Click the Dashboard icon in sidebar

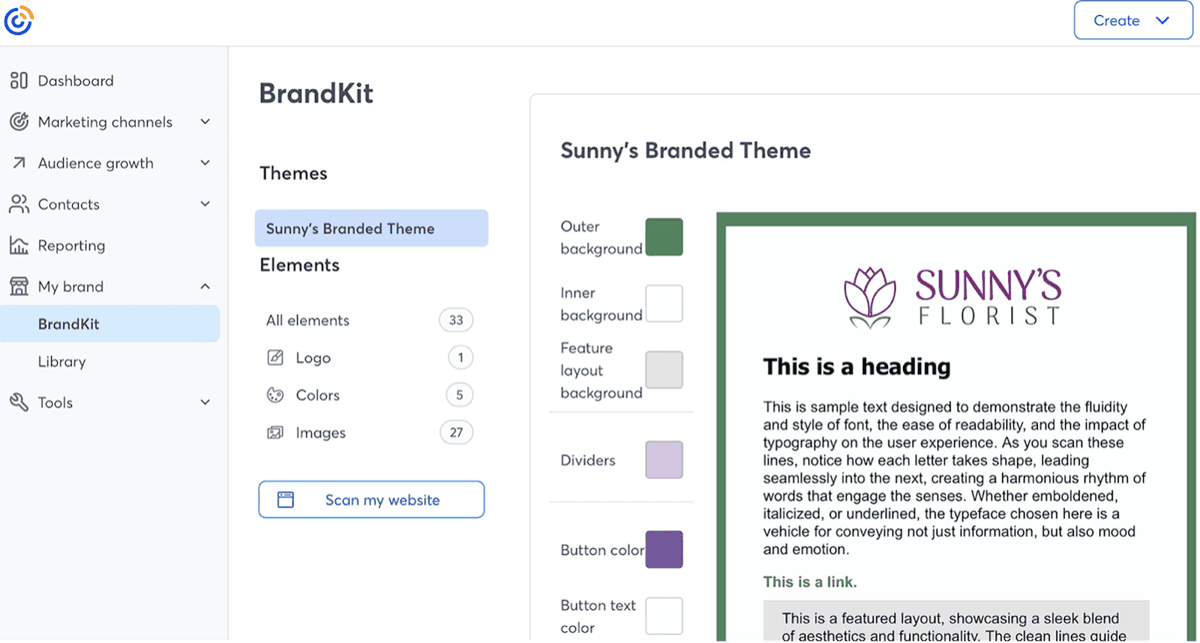coord(19,81)
